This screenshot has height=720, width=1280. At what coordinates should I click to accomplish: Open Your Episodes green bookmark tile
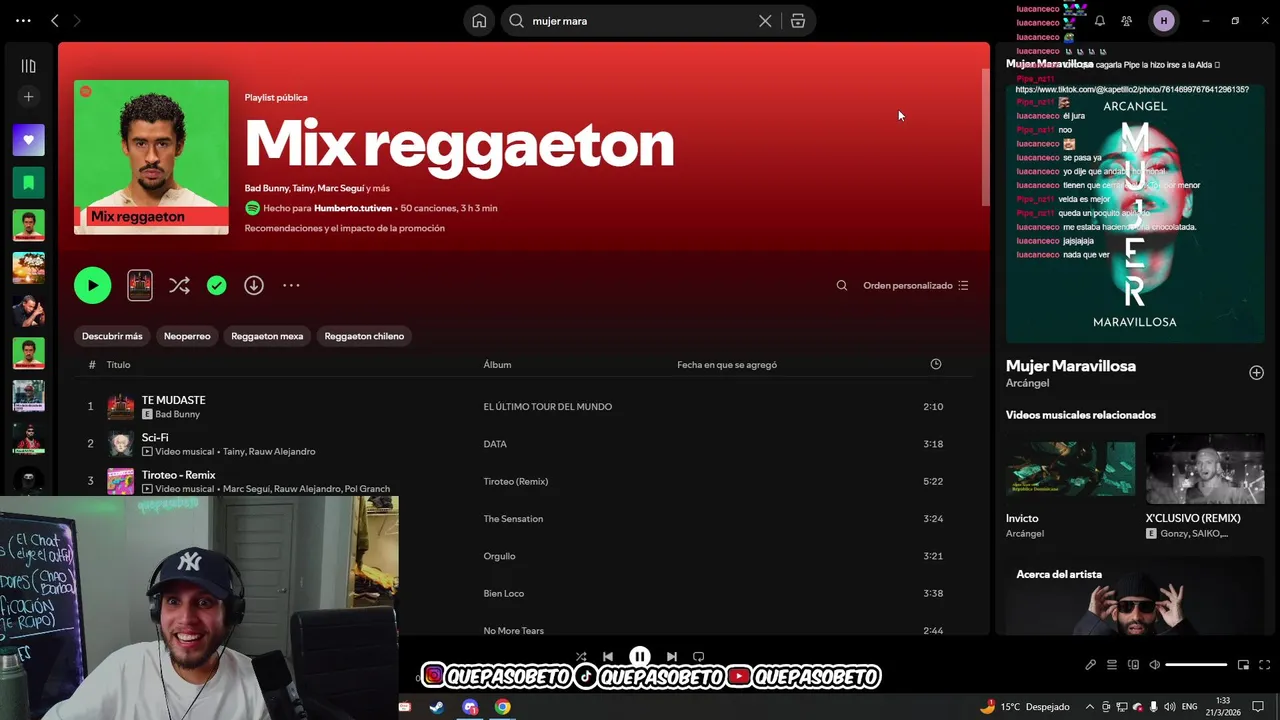click(29, 183)
